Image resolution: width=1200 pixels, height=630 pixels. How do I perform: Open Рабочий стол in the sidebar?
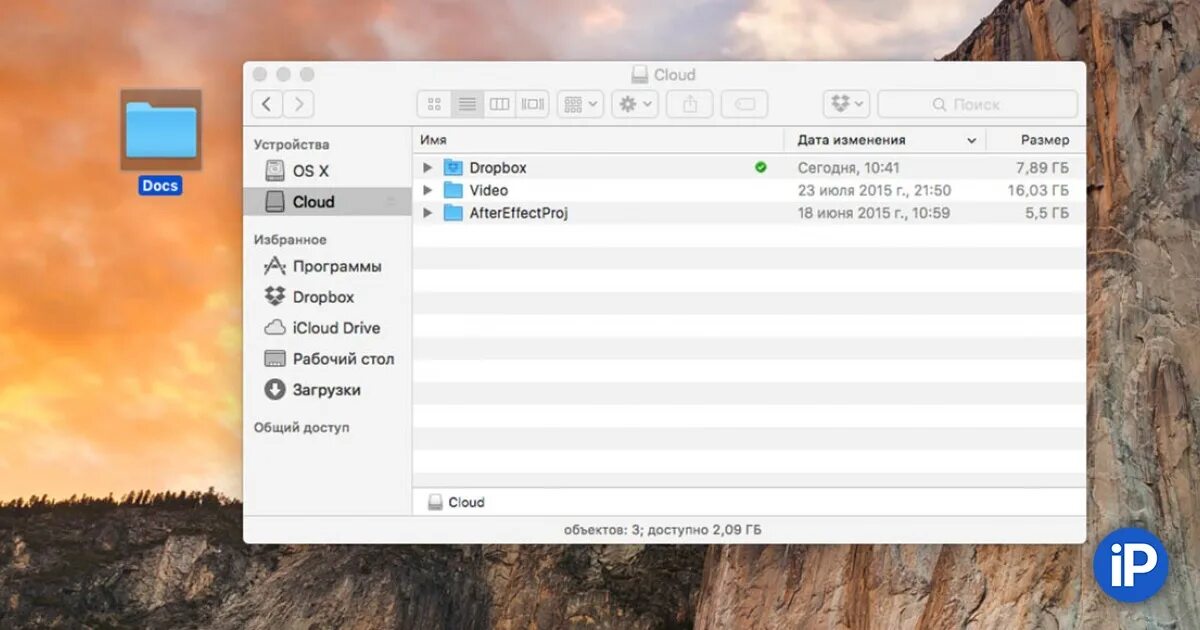click(x=328, y=359)
